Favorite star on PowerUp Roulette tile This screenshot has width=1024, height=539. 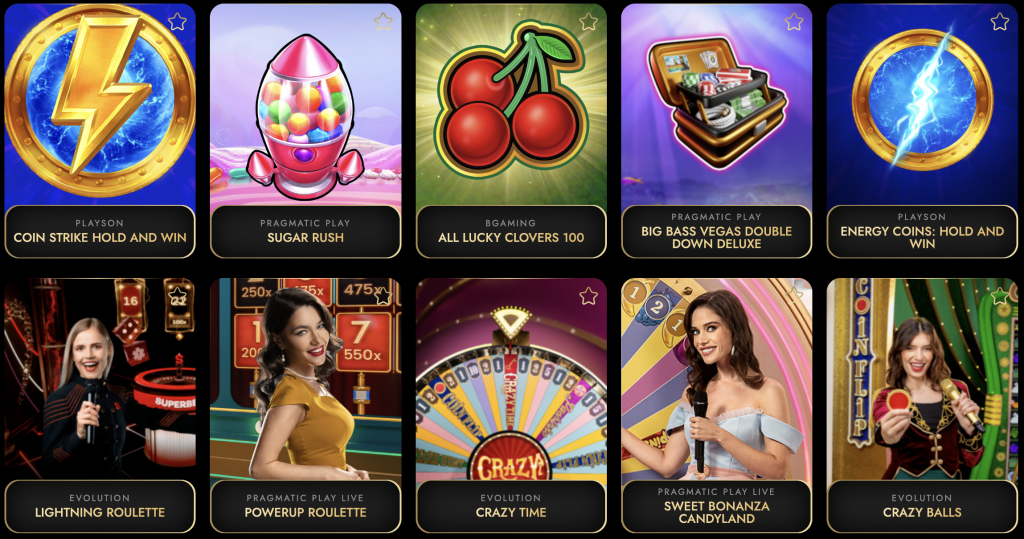[x=383, y=297]
